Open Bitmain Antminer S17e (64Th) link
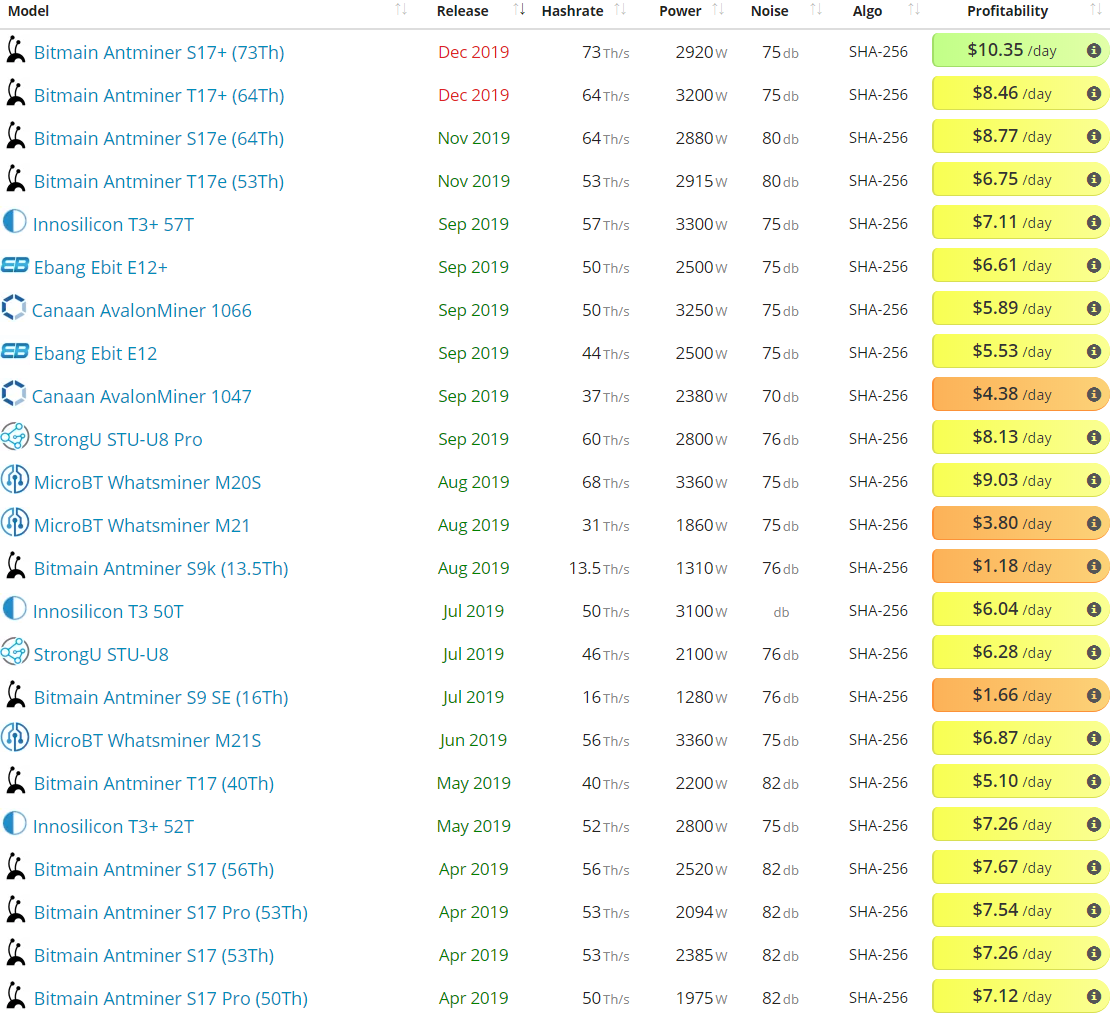 [159, 138]
